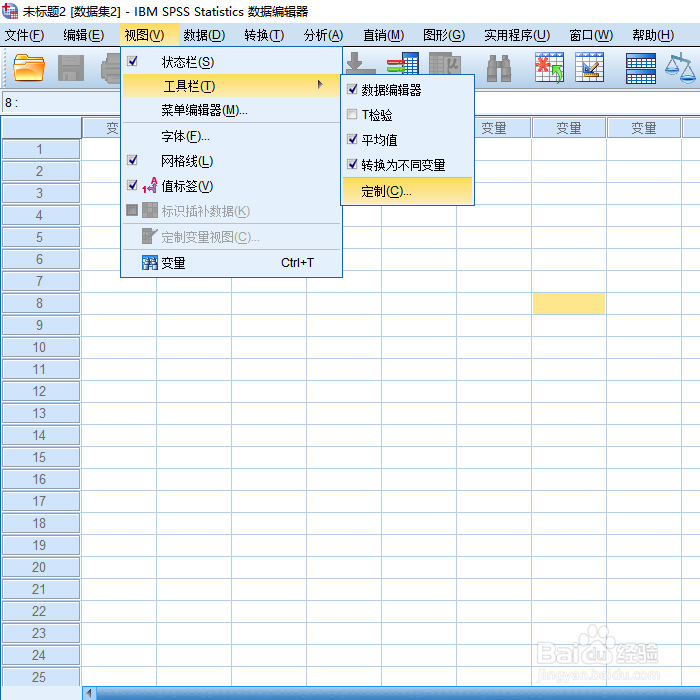
Task: Open the 转换(T) menu
Action: (264, 35)
